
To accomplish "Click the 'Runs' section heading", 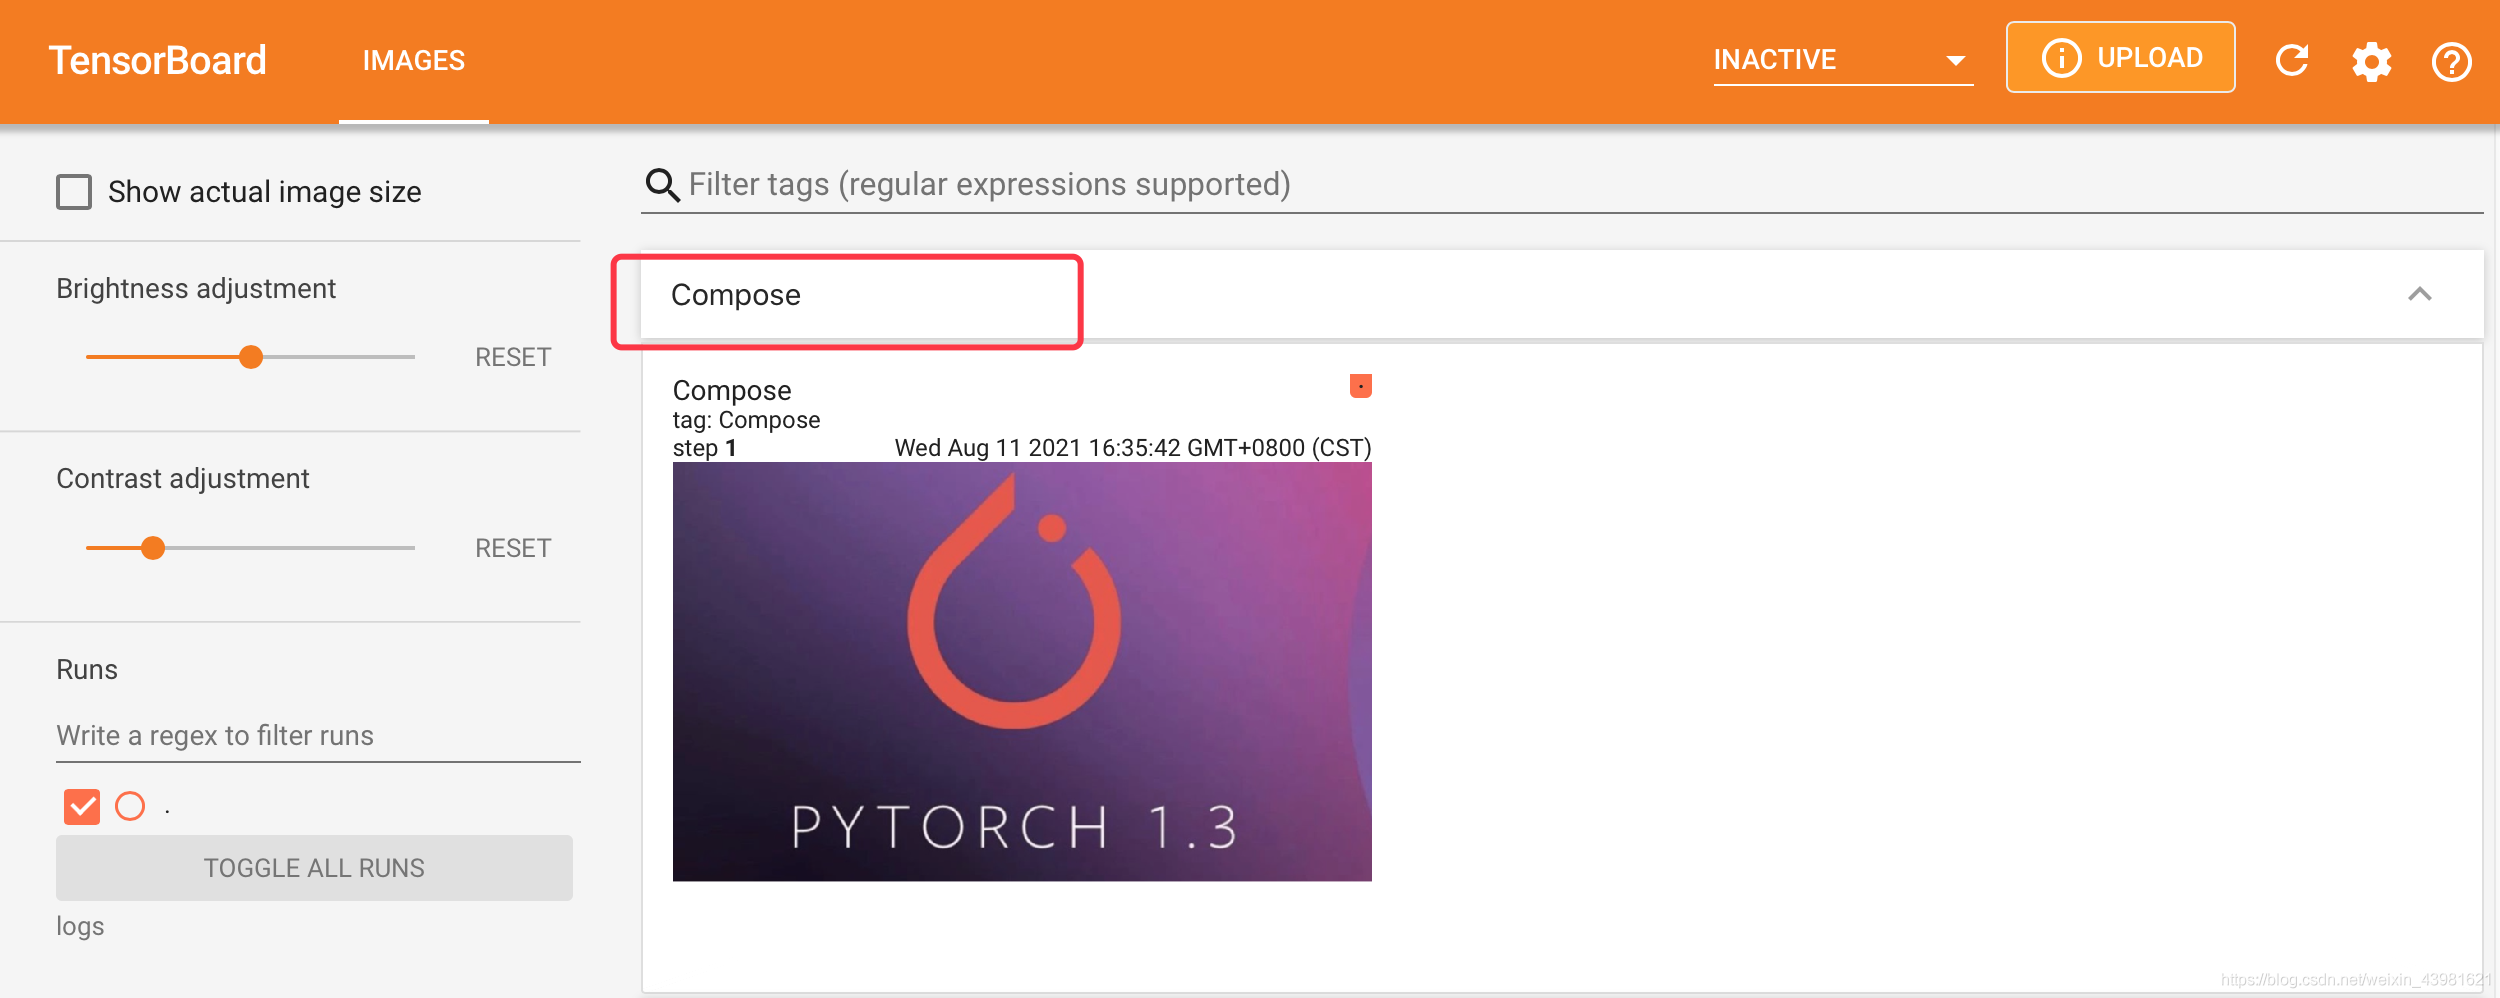I will pyautogui.click(x=87, y=670).
